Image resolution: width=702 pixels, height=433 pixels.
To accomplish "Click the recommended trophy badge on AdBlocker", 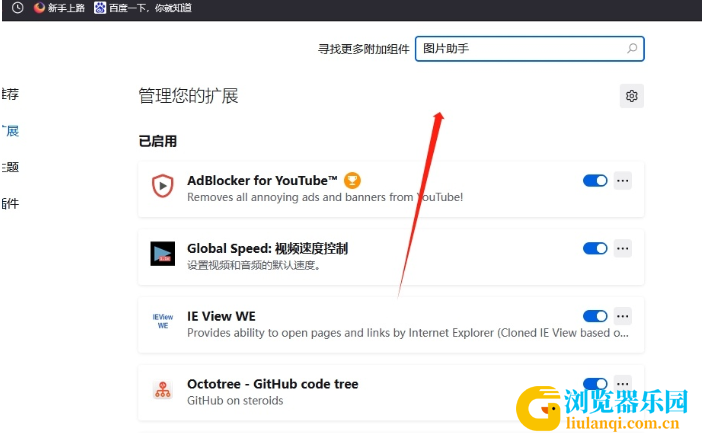I will point(352,180).
